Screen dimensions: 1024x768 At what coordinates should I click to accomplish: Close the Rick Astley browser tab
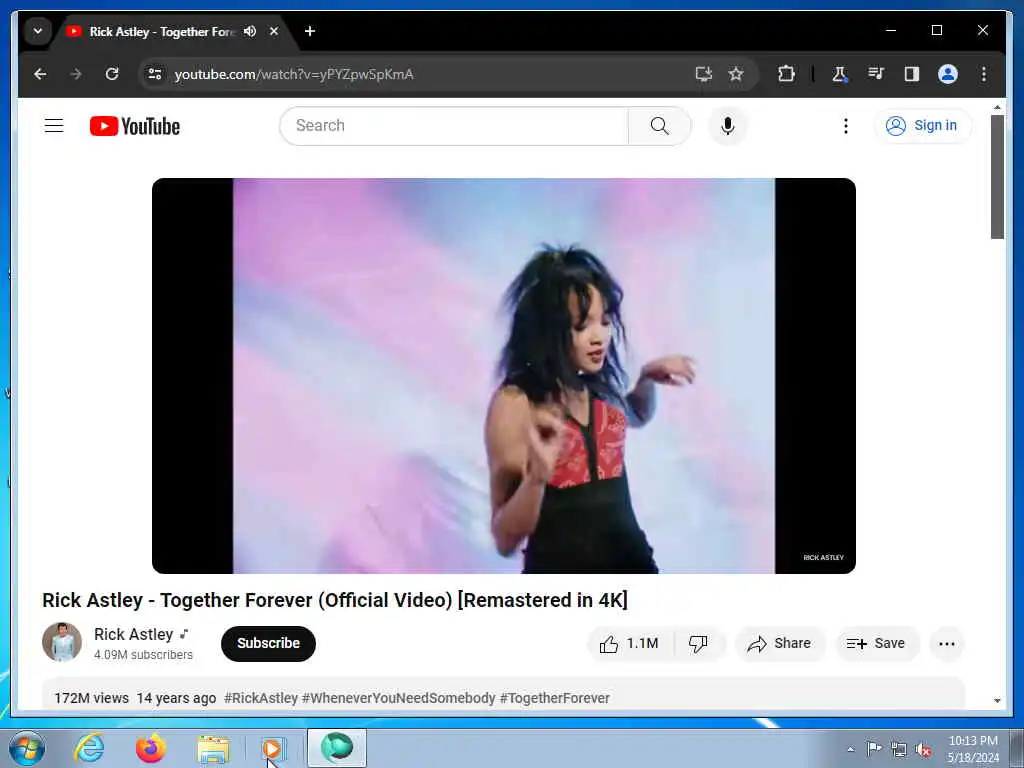[274, 31]
